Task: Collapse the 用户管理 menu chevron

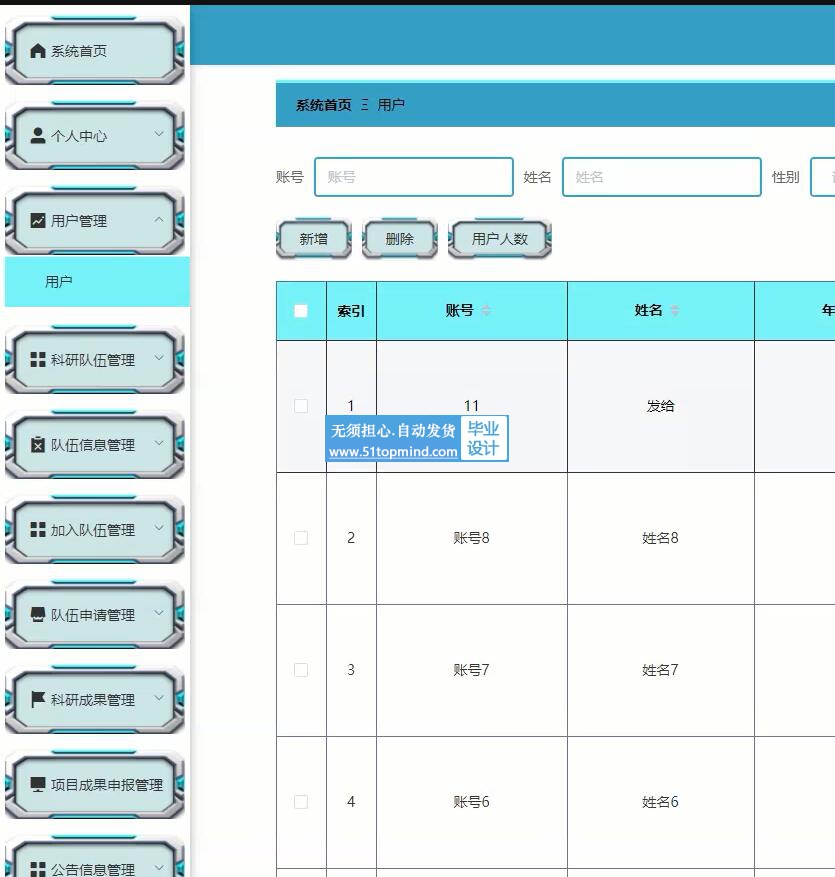Action: [x=158, y=220]
